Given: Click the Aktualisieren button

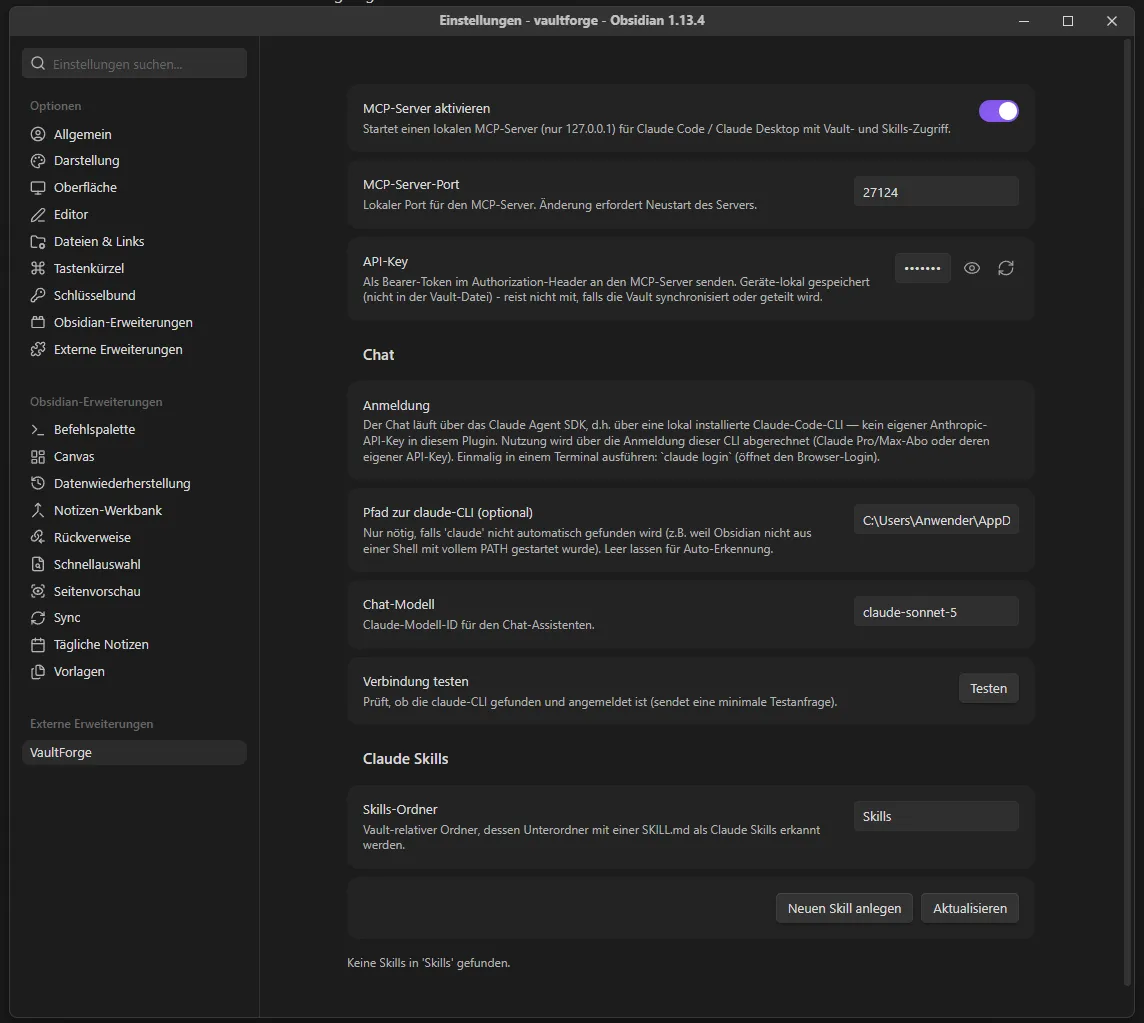Looking at the screenshot, I should [970, 908].
